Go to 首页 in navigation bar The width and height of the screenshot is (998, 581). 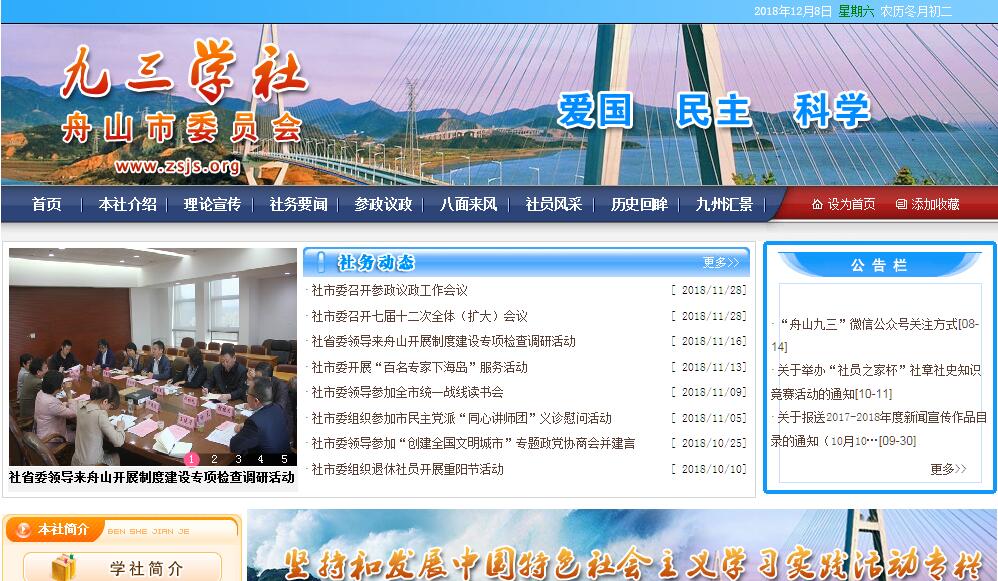46,204
